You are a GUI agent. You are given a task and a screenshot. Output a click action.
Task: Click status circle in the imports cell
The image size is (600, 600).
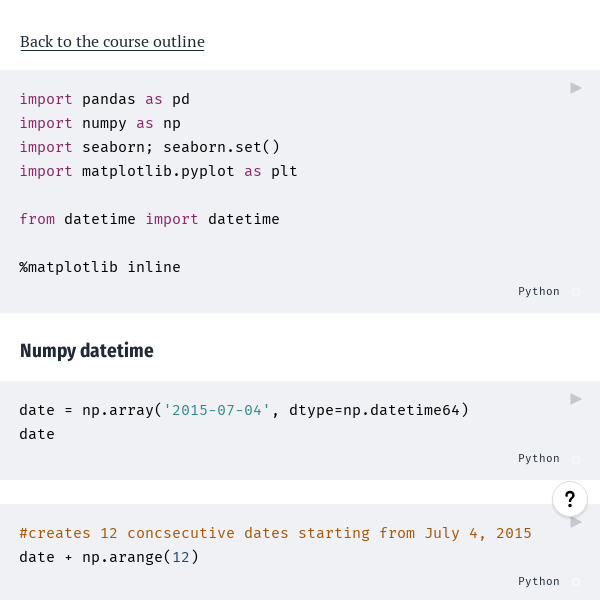coord(575,292)
